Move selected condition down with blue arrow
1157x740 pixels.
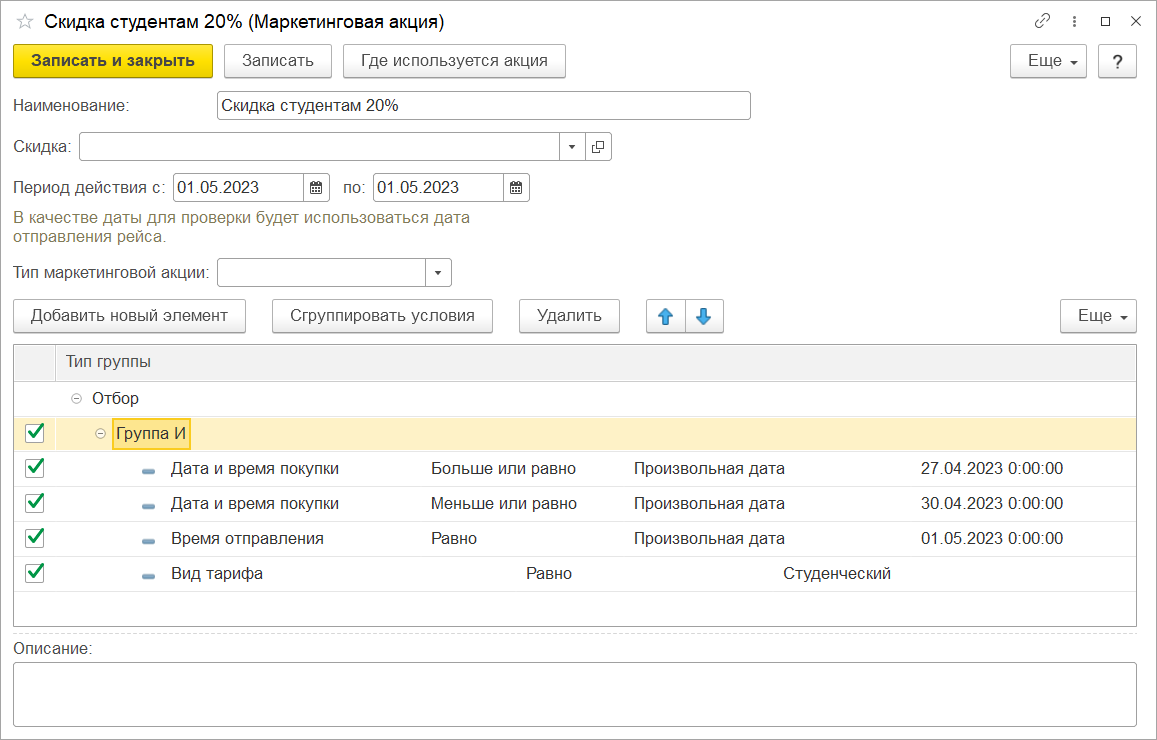pyautogui.click(x=704, y=316)
